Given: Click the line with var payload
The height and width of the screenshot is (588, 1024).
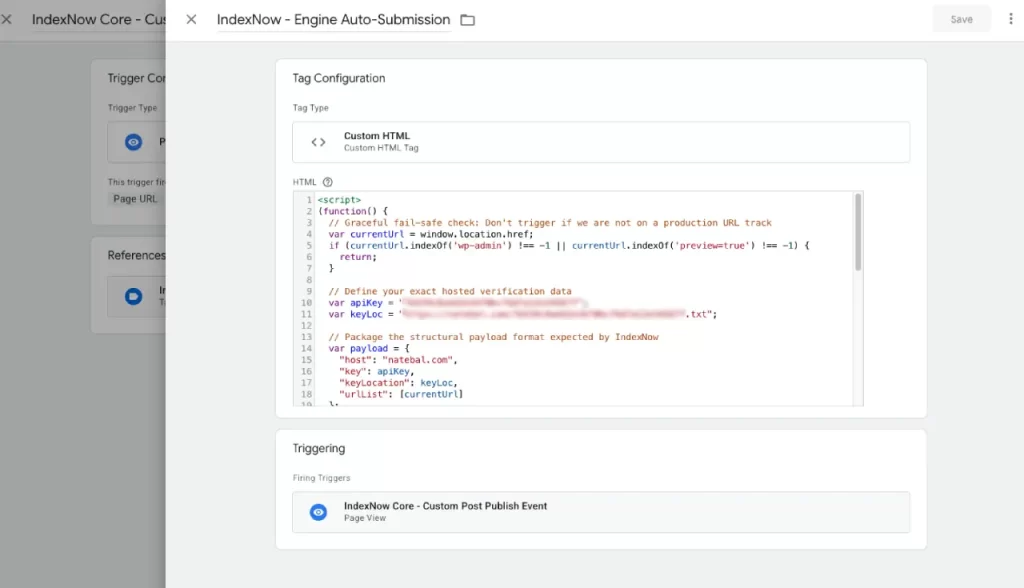Looking at the screenshot, I should (368, 348).
